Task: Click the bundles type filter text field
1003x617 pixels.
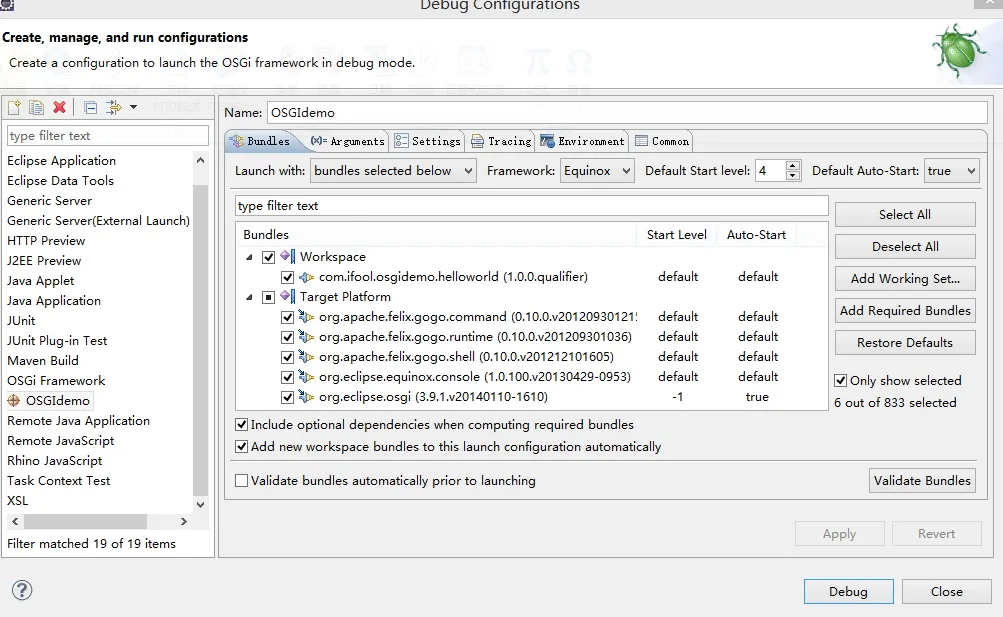Action: tap(531, 206)
